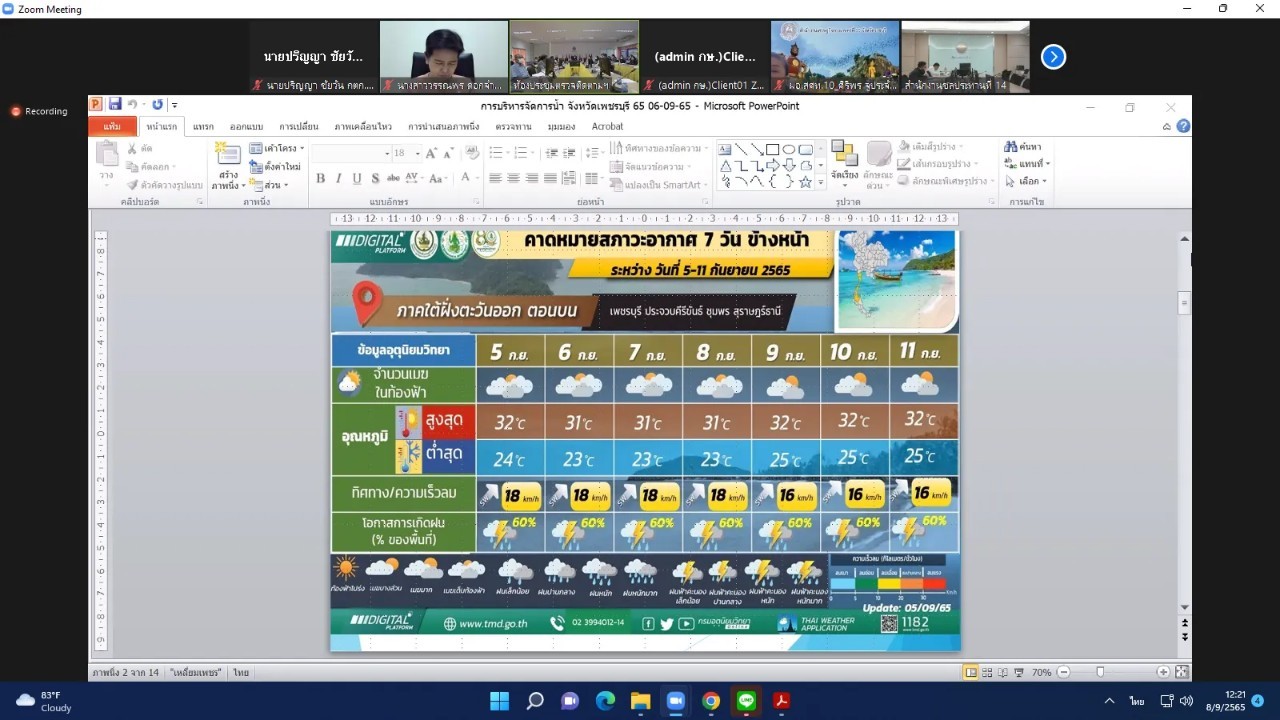
Task: Open the Acrobat ribbon tab
Action: [x=607, y=127]
